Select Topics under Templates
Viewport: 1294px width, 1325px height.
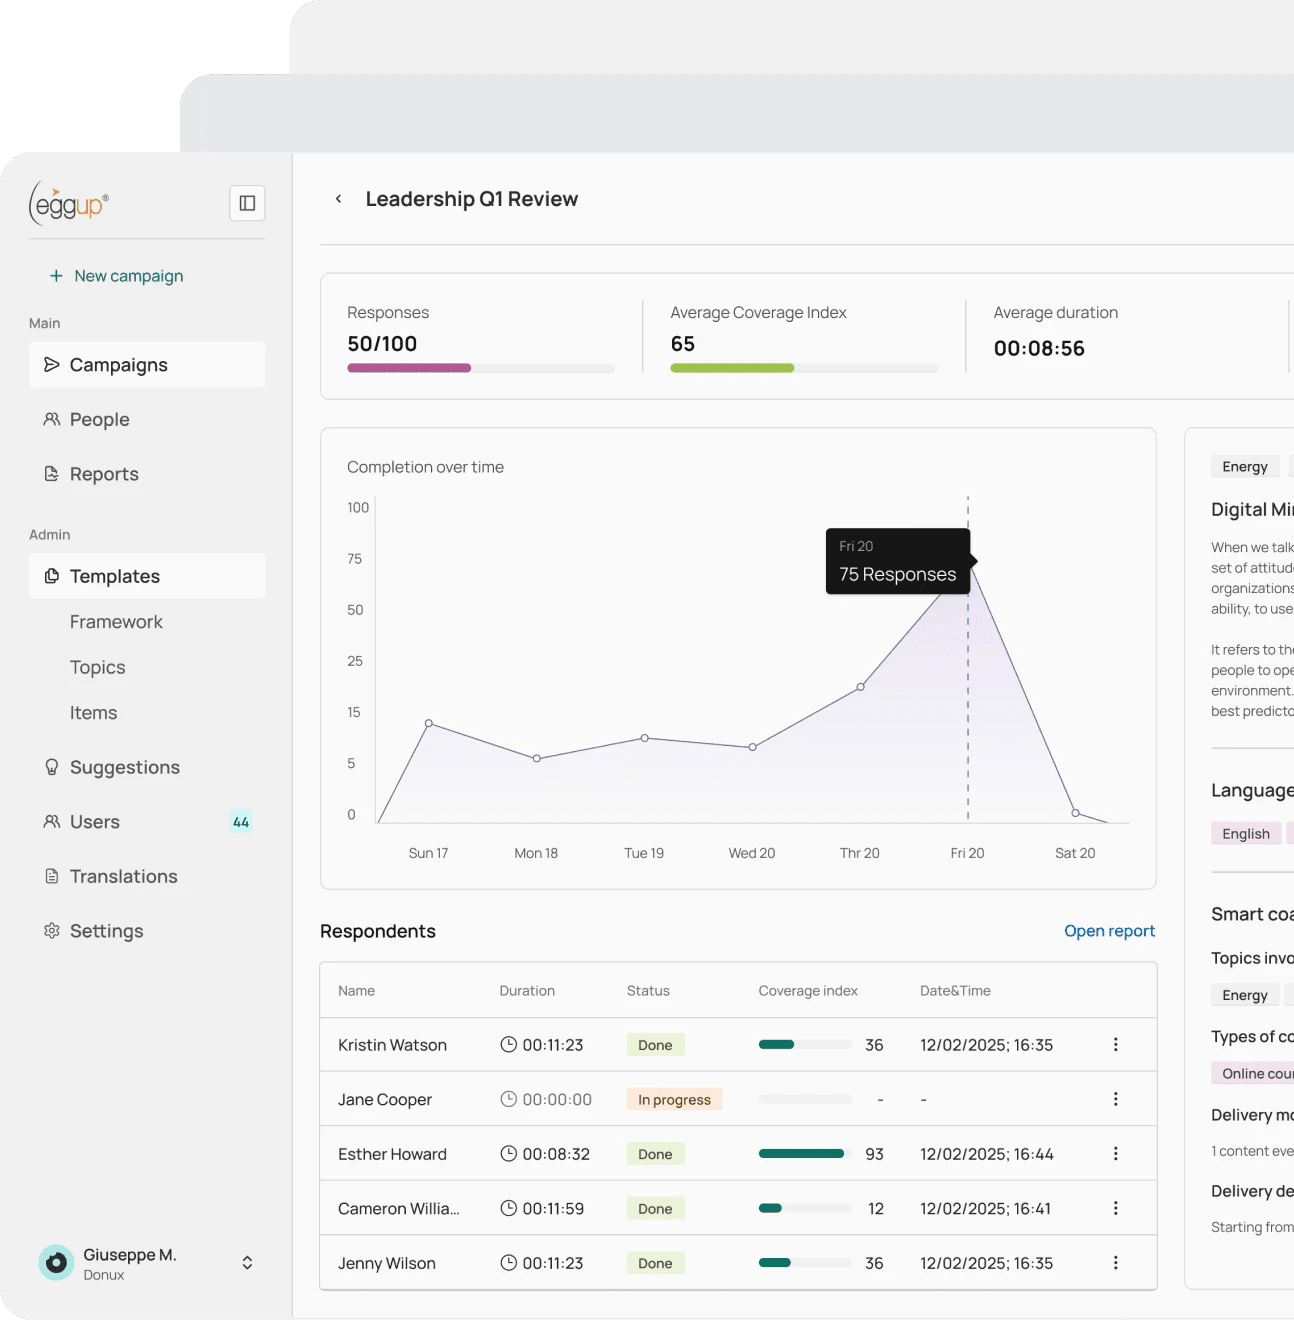click(98, 667)
